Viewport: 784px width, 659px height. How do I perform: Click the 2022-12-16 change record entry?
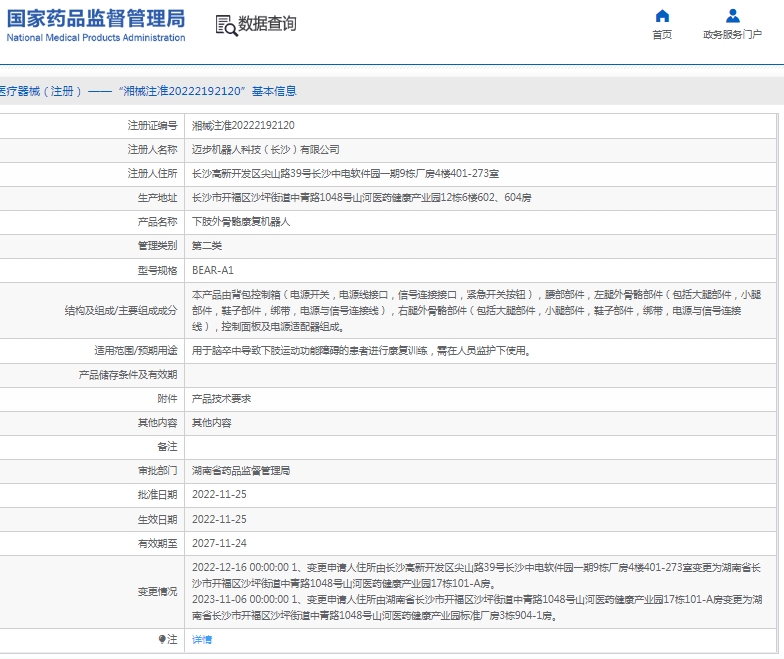(x=476, y=575)
